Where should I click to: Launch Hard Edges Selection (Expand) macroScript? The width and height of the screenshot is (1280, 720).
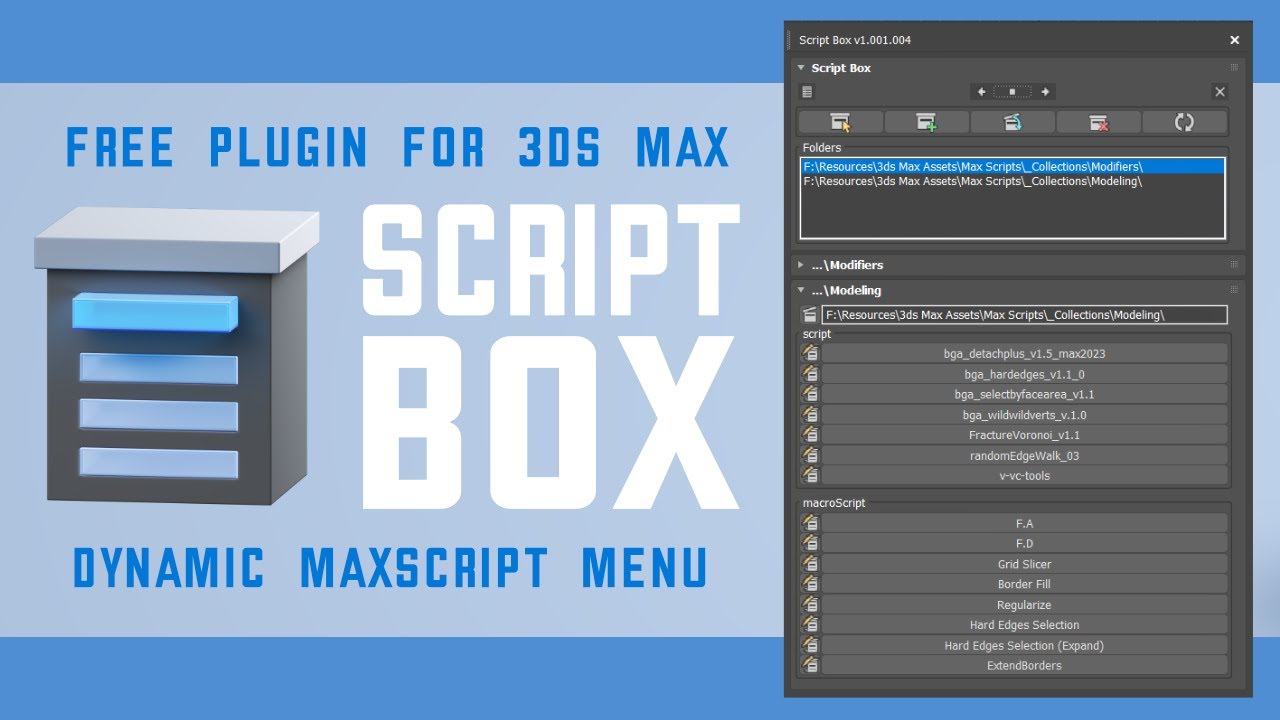tap(1024, 645)
